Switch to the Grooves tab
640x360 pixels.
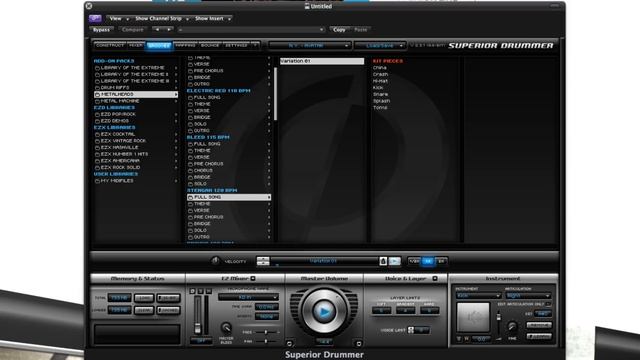pyautogui.click(x=159, y=45)
